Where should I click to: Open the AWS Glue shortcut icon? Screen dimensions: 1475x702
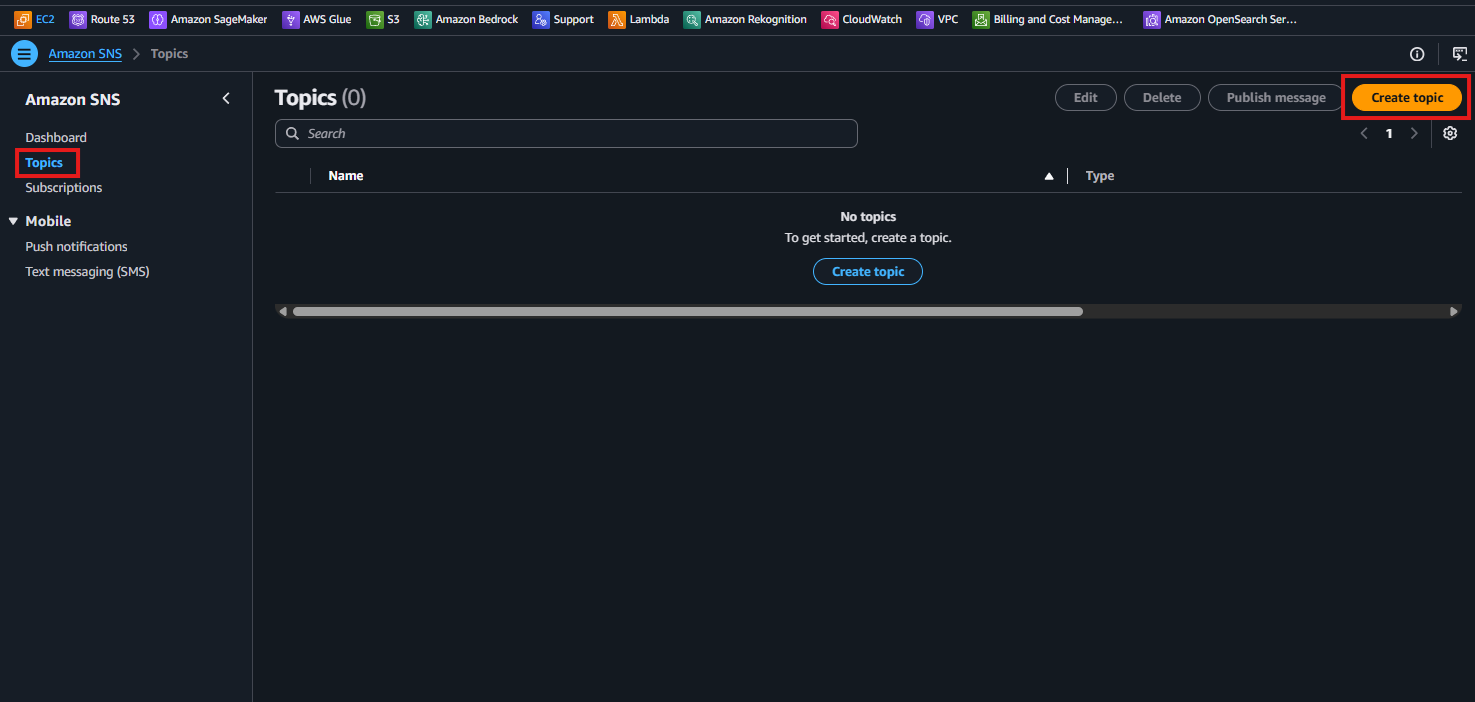tap(291, 19)
